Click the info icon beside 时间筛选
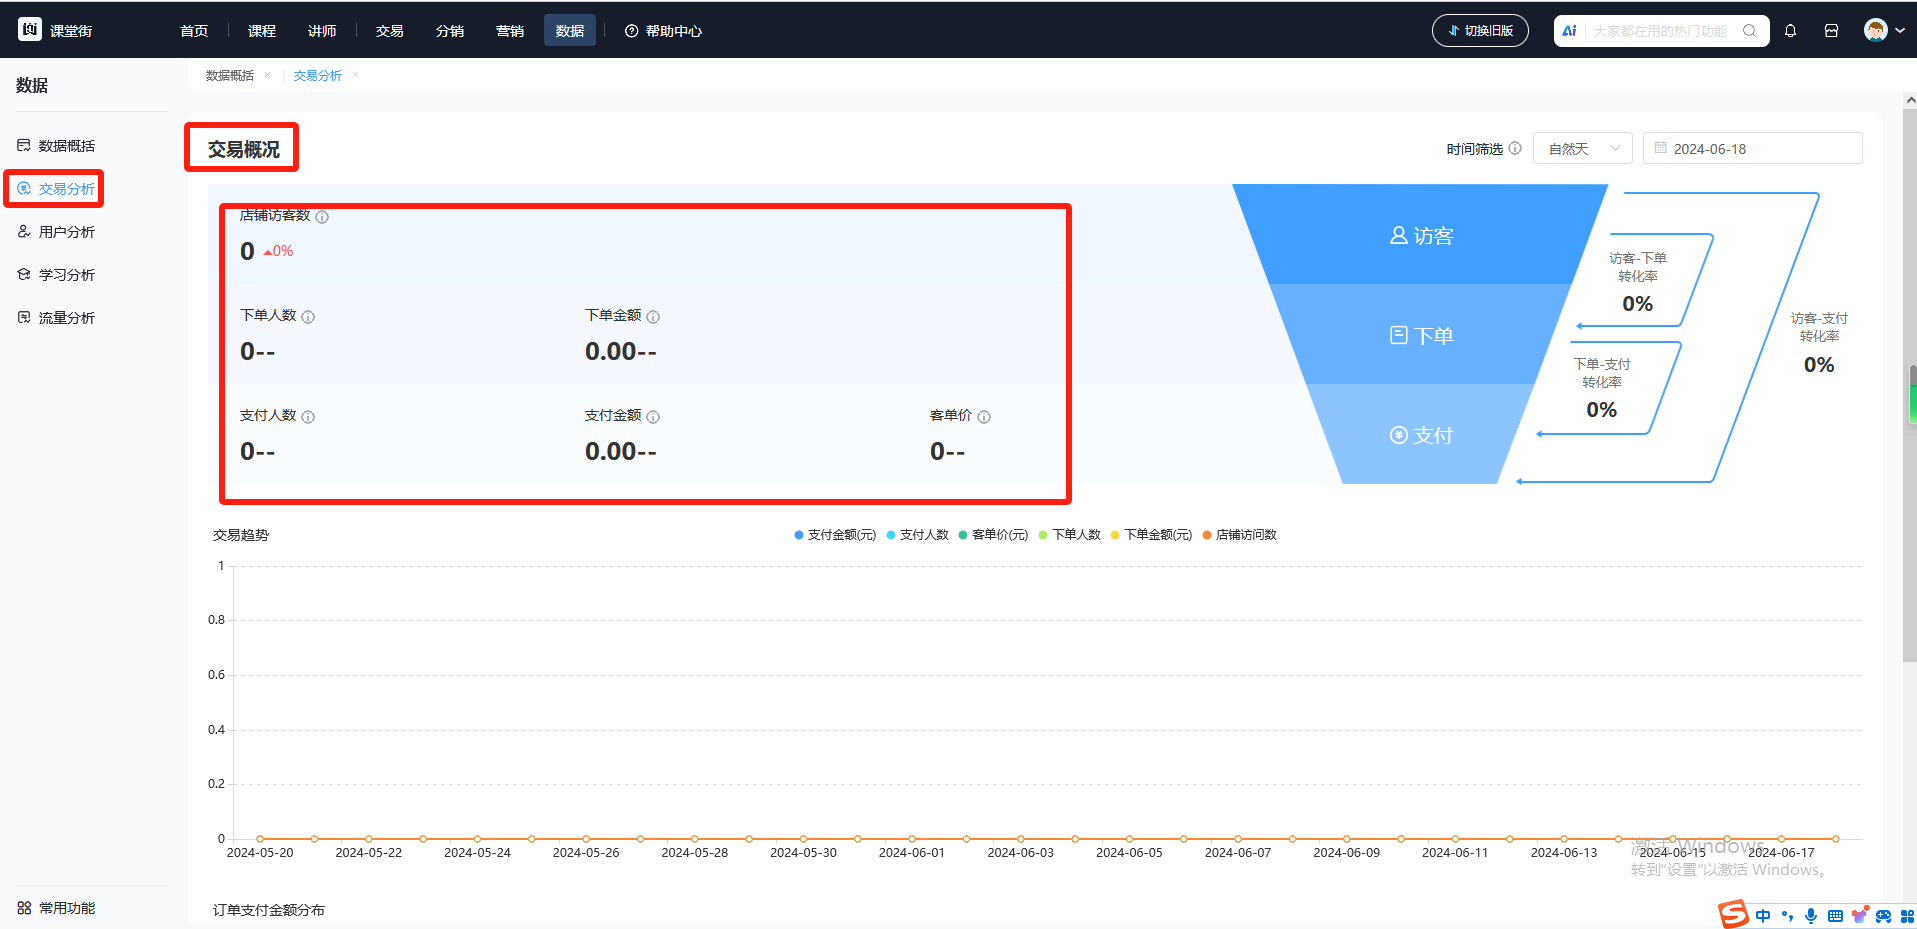Screen dimensions: 1917x929 click(x=1515, y=148)
